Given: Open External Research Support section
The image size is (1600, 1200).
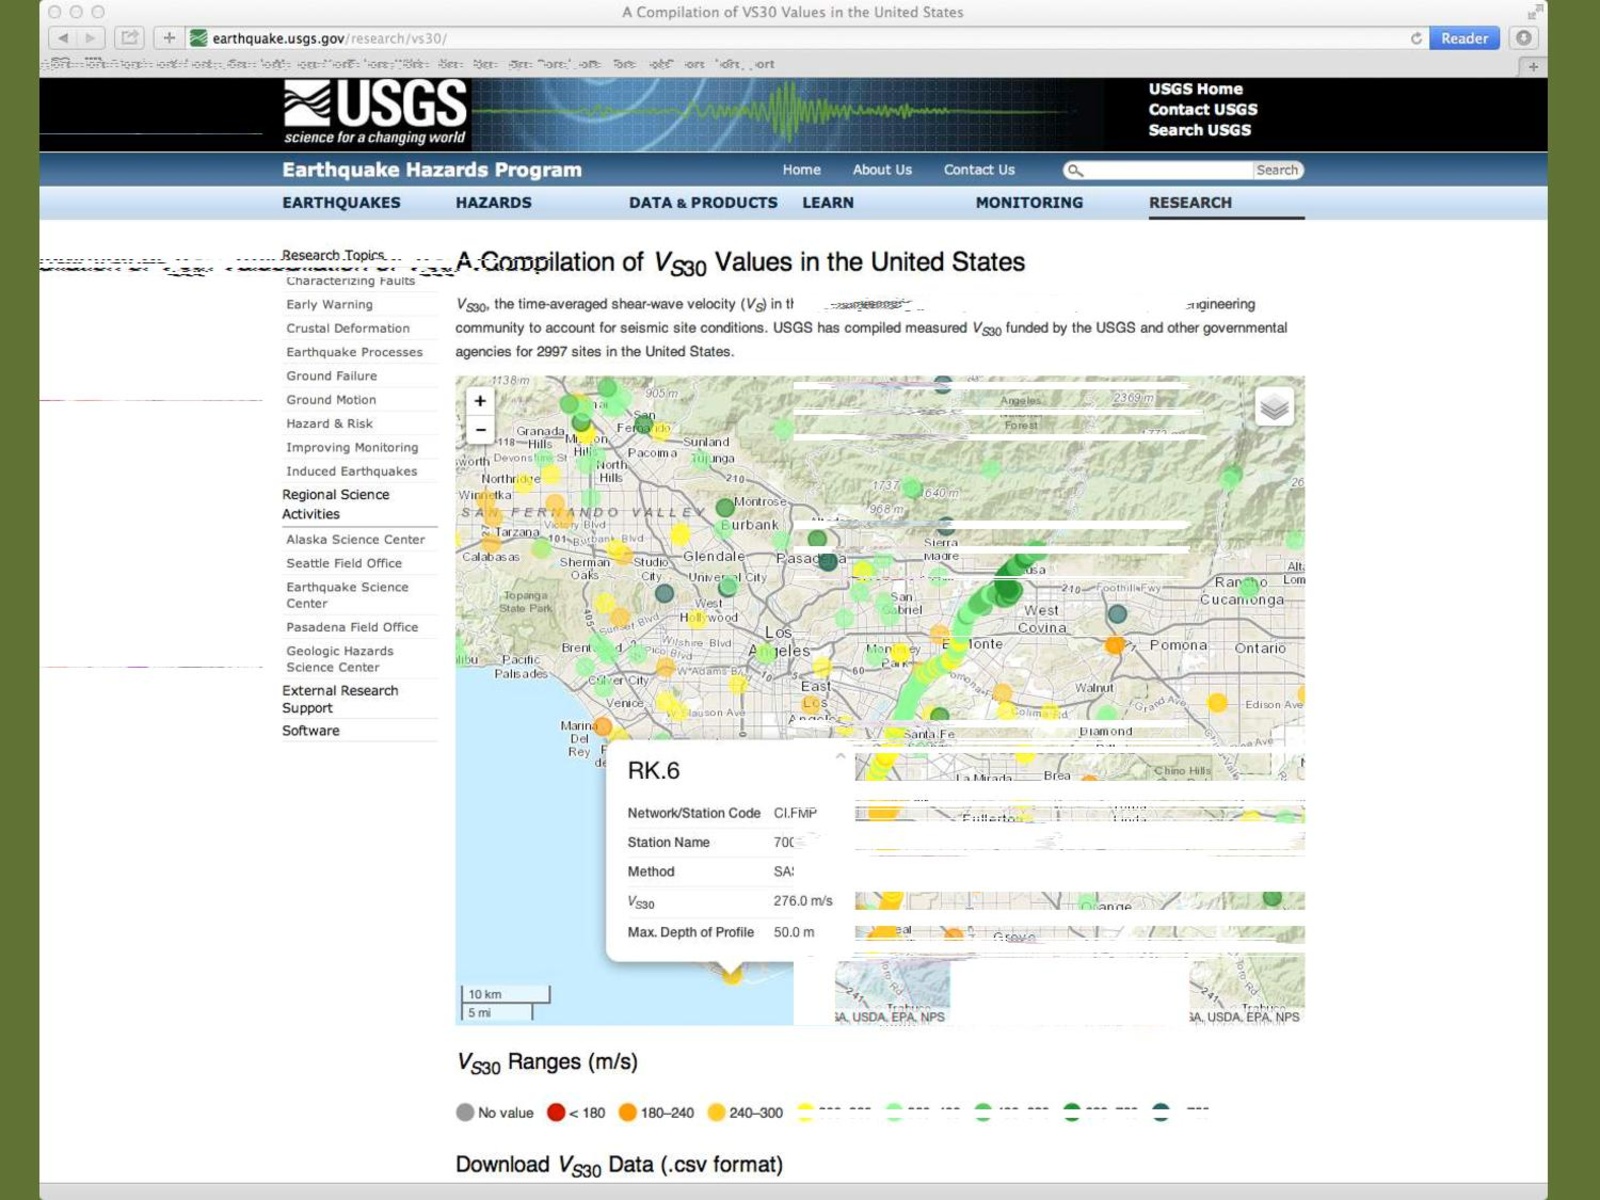Looking at the screenshot, I should [x=339, y=699].
